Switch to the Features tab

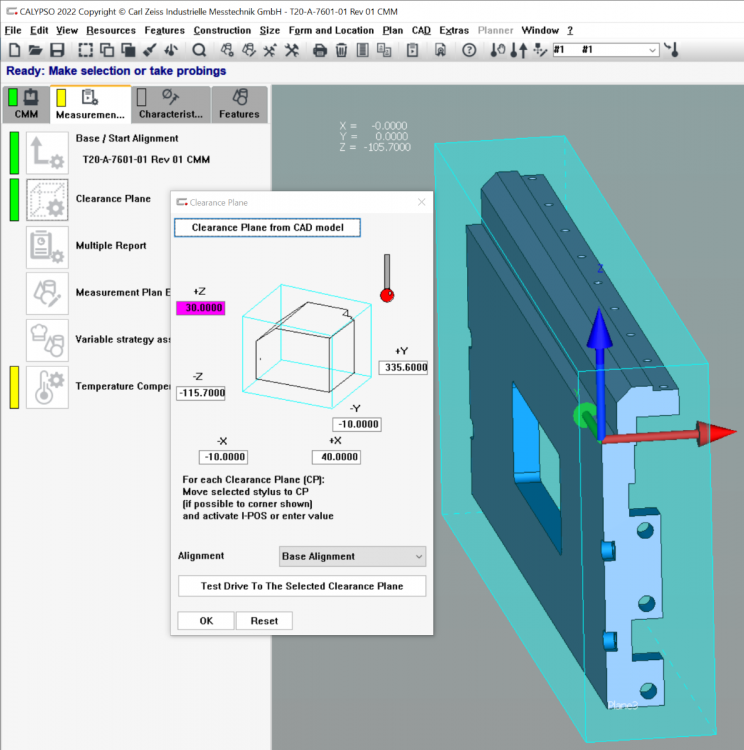tap(239, 104)
